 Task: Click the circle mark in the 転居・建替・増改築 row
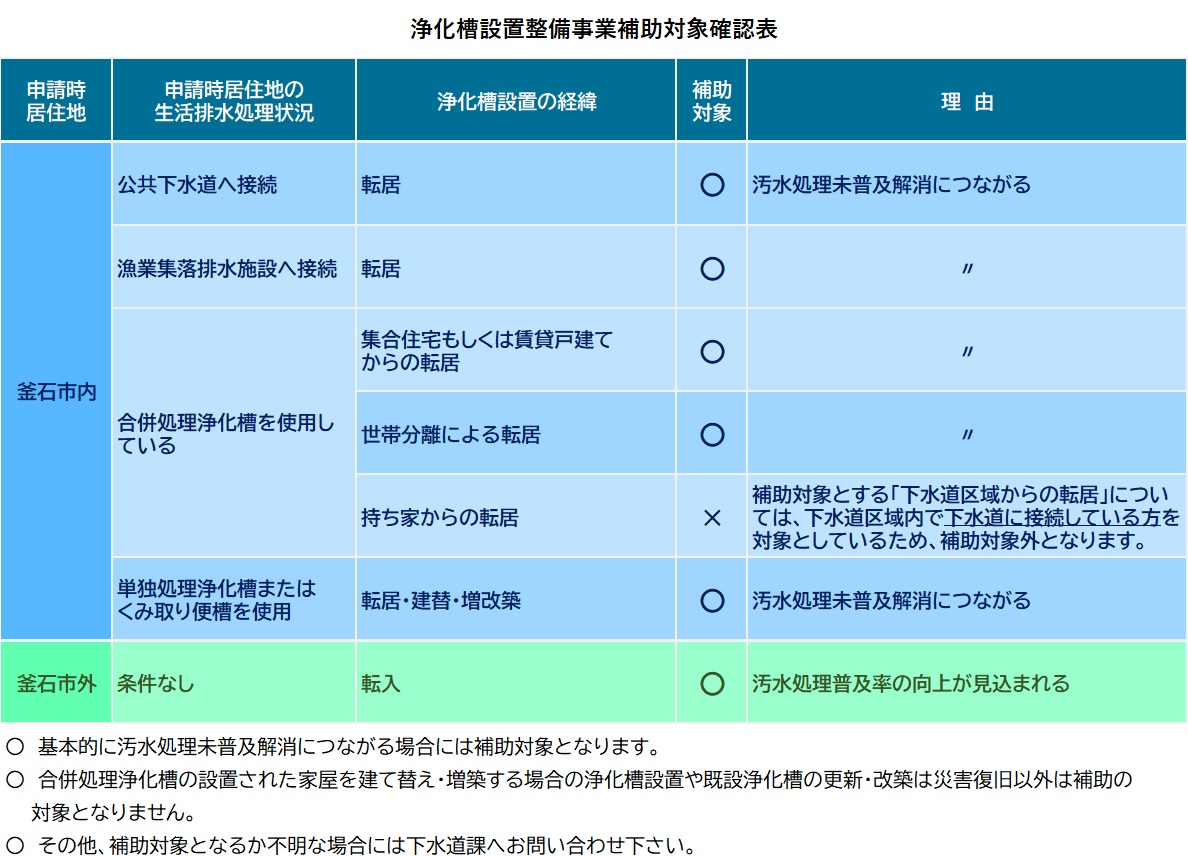[x=712, y=601]
